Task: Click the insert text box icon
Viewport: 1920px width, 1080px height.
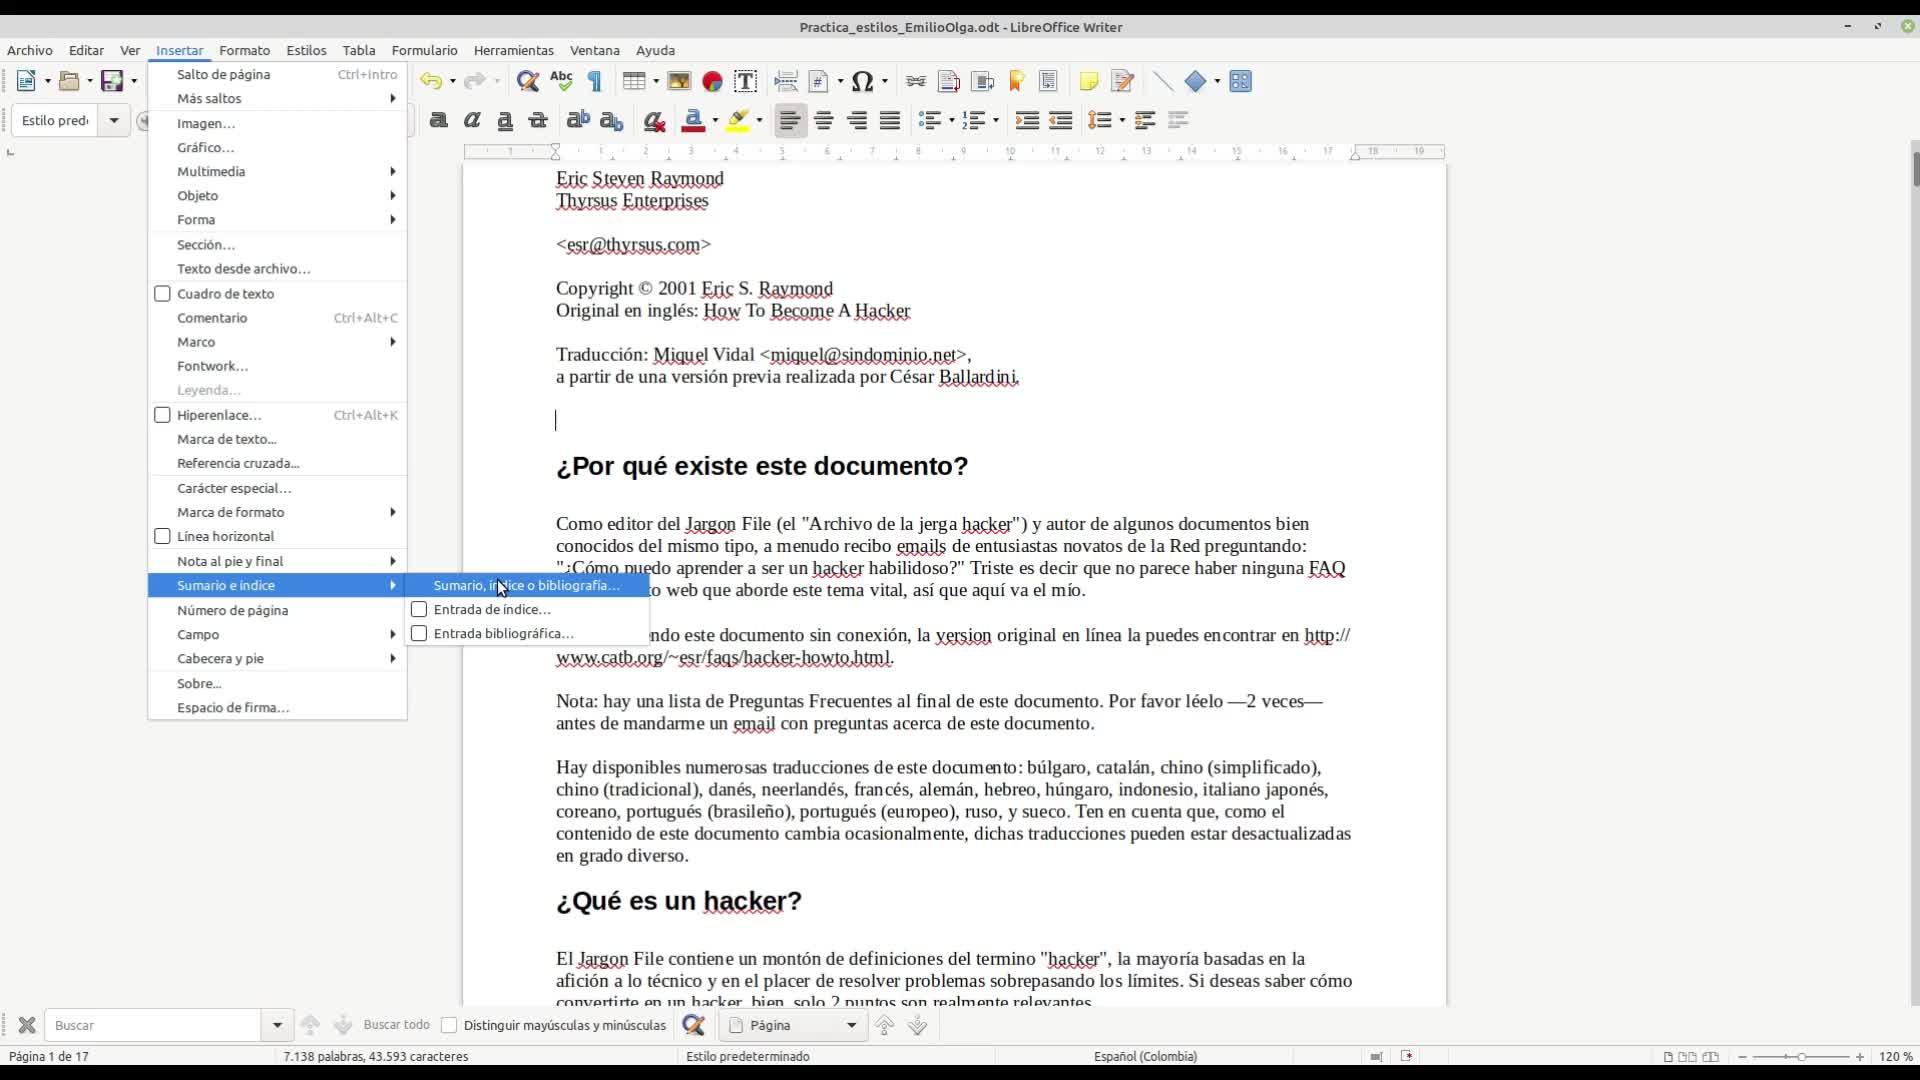Action: pos(745,82)
